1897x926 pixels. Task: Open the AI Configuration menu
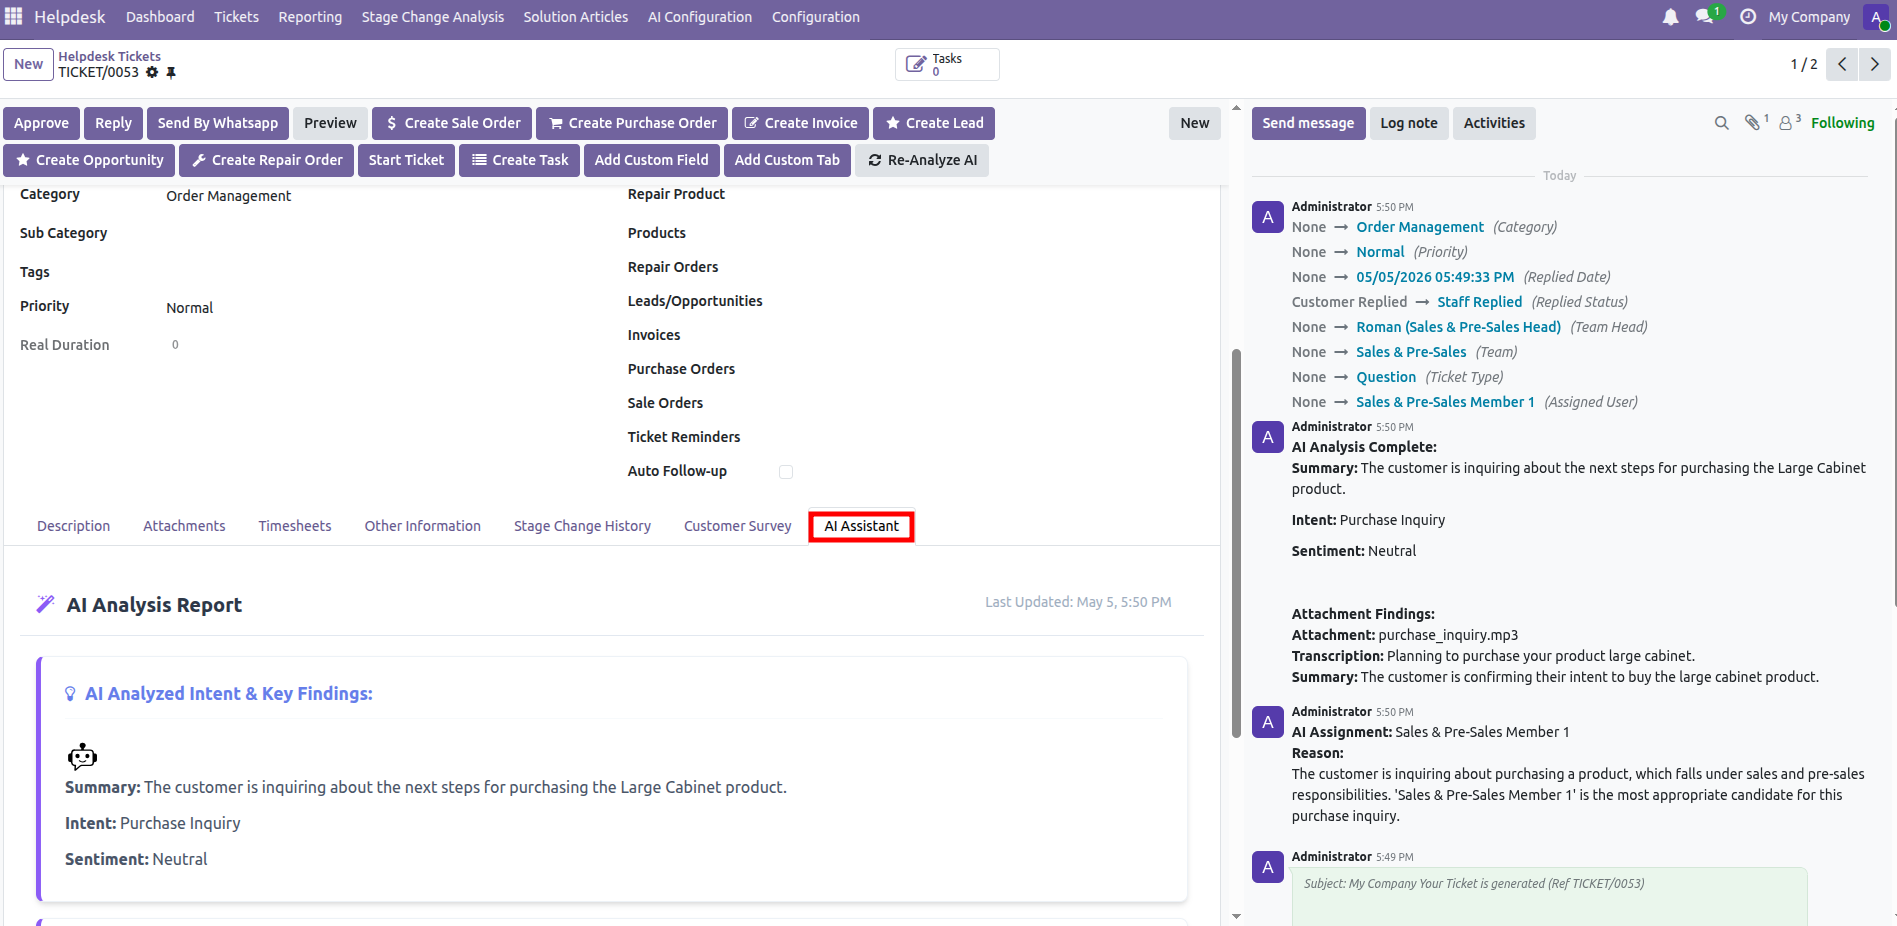point(700,17)
